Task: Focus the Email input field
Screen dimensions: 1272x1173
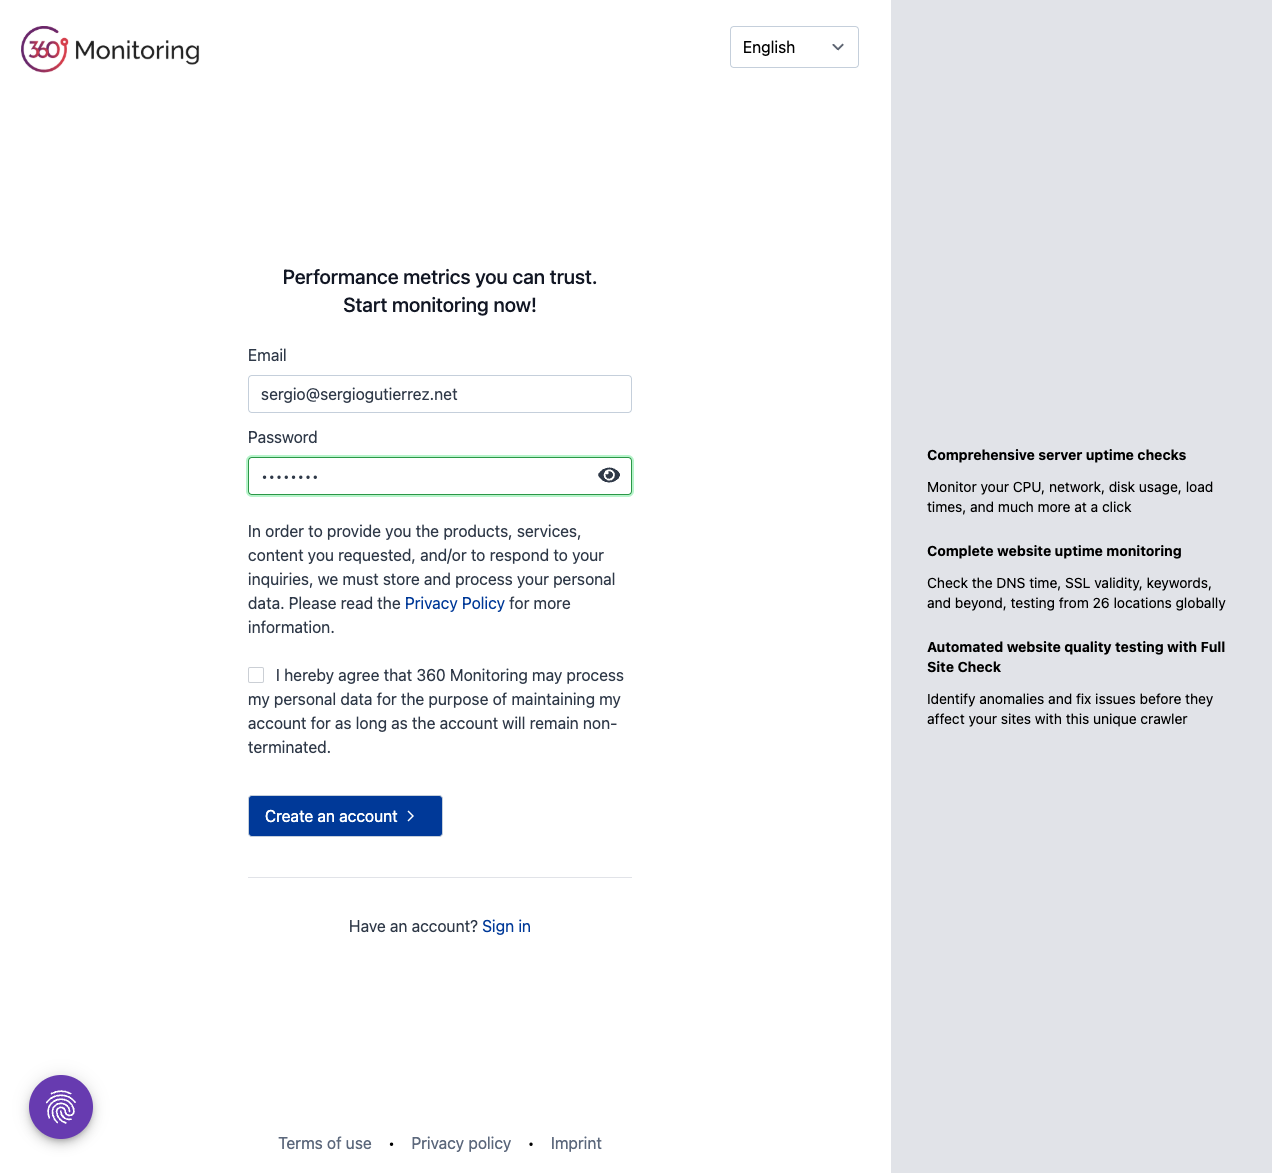Action: [x=439, y=394]
